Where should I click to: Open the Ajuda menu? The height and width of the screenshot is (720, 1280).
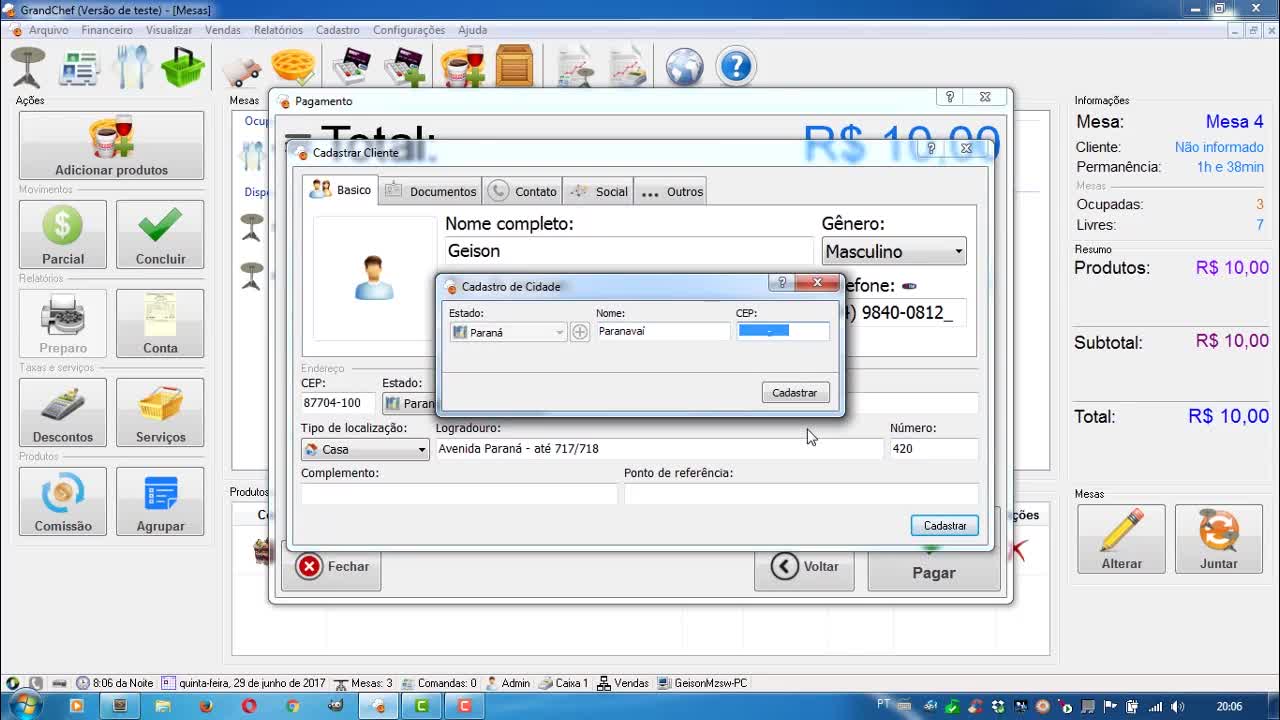472,30
